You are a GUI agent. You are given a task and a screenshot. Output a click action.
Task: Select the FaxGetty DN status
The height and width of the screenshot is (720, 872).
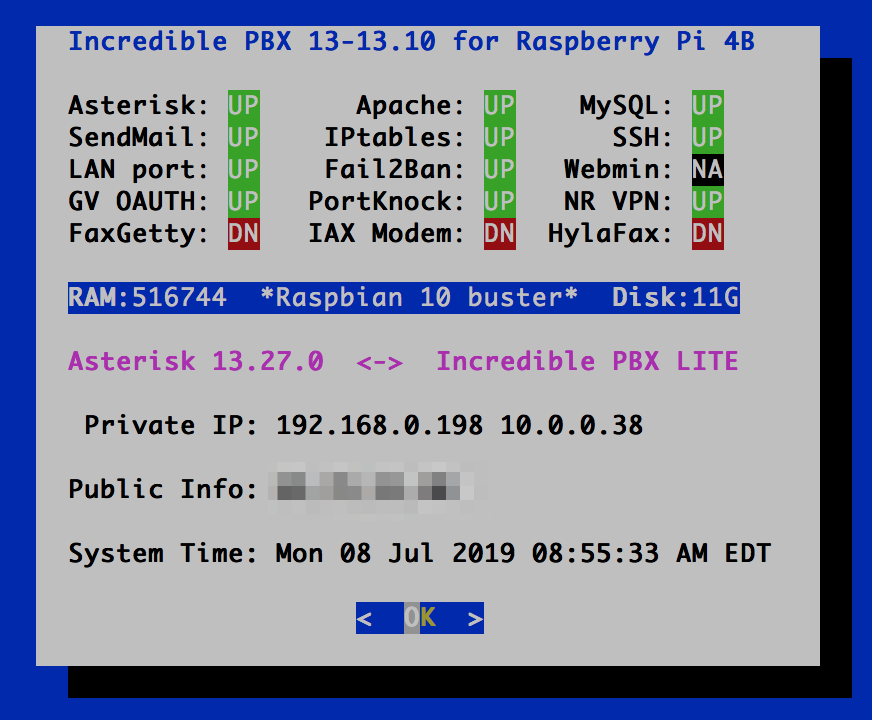244,234
